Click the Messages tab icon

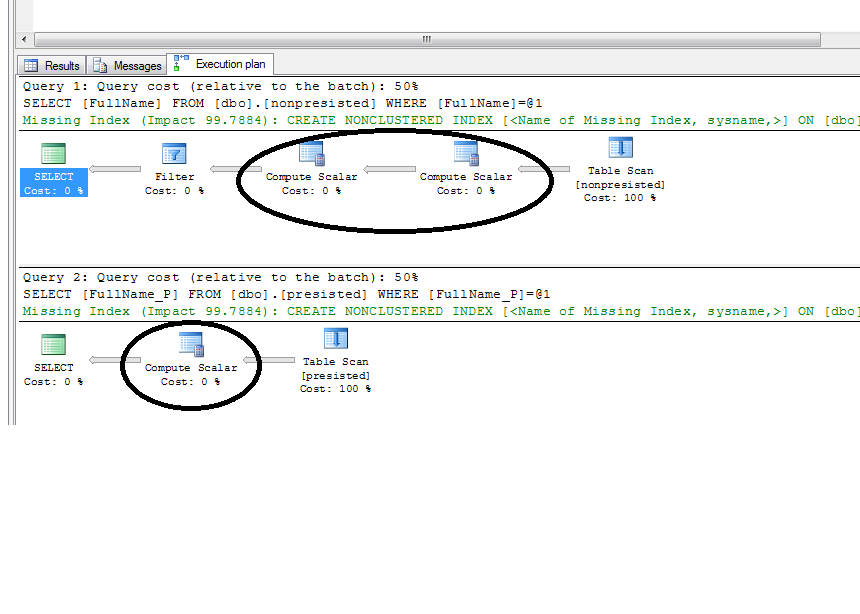tap(99, 64)
